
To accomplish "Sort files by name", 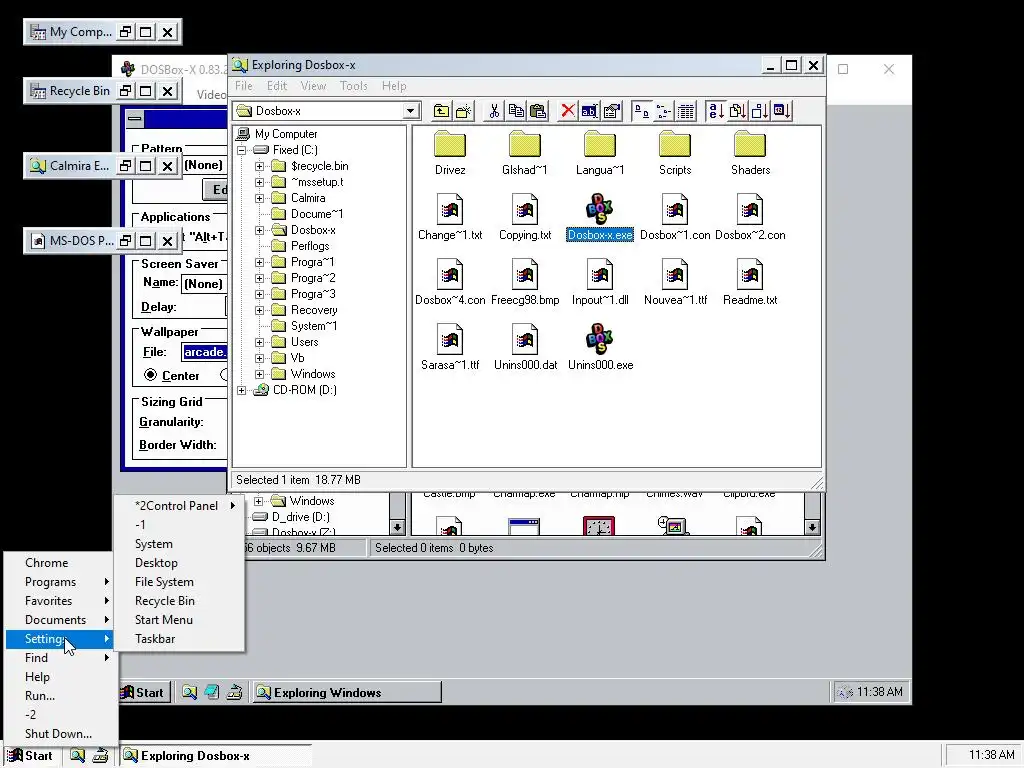I will (716, 111).
